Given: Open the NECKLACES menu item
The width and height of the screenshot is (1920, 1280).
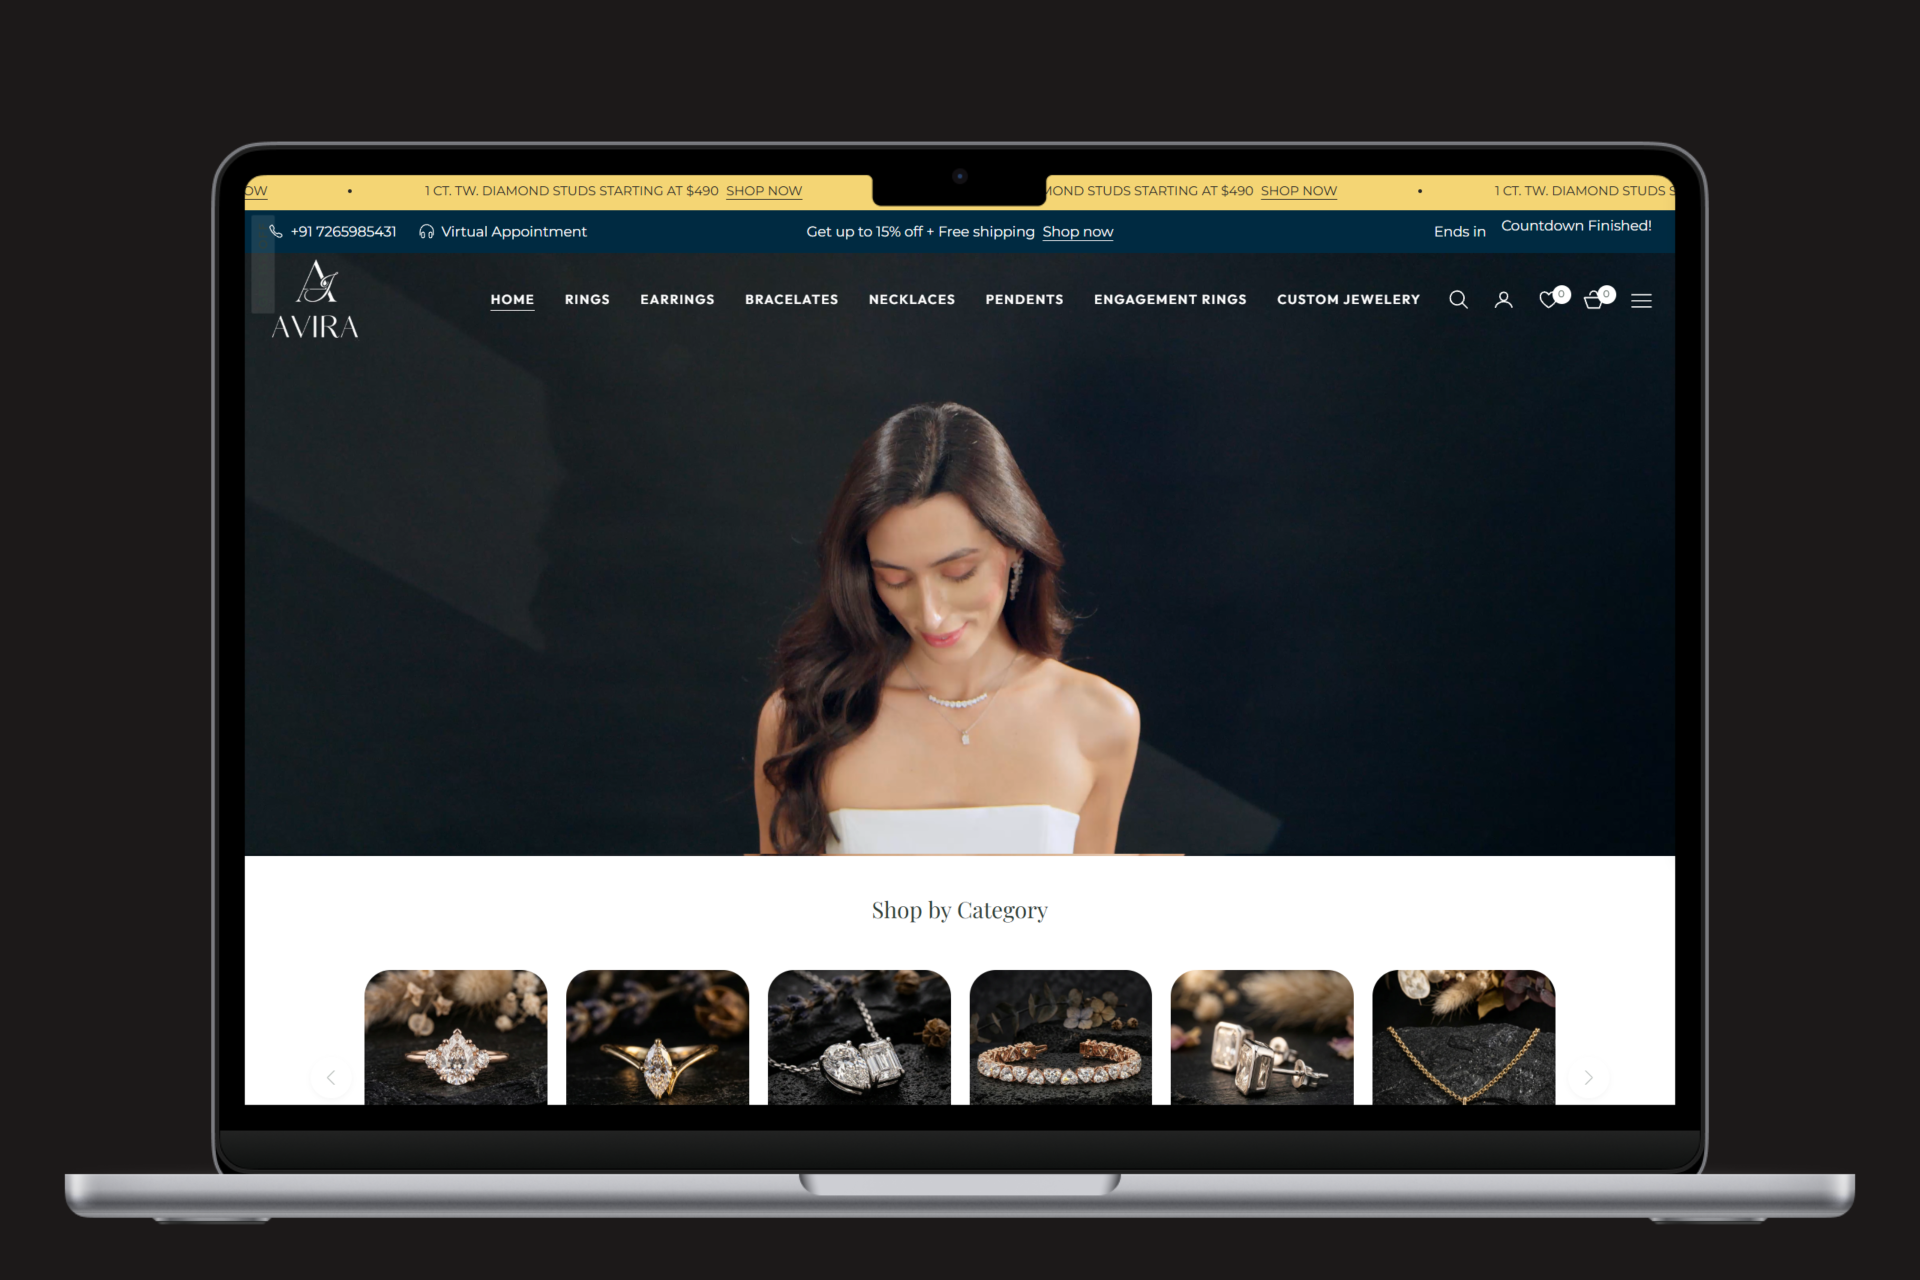Looking at the screenshot, I should 912,300.
